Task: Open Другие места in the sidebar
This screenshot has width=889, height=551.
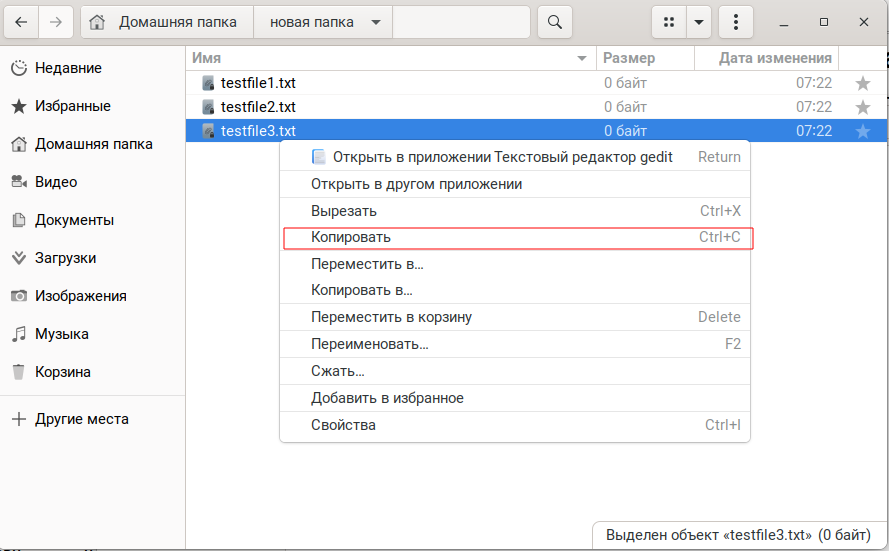Action: click(81, 419)
